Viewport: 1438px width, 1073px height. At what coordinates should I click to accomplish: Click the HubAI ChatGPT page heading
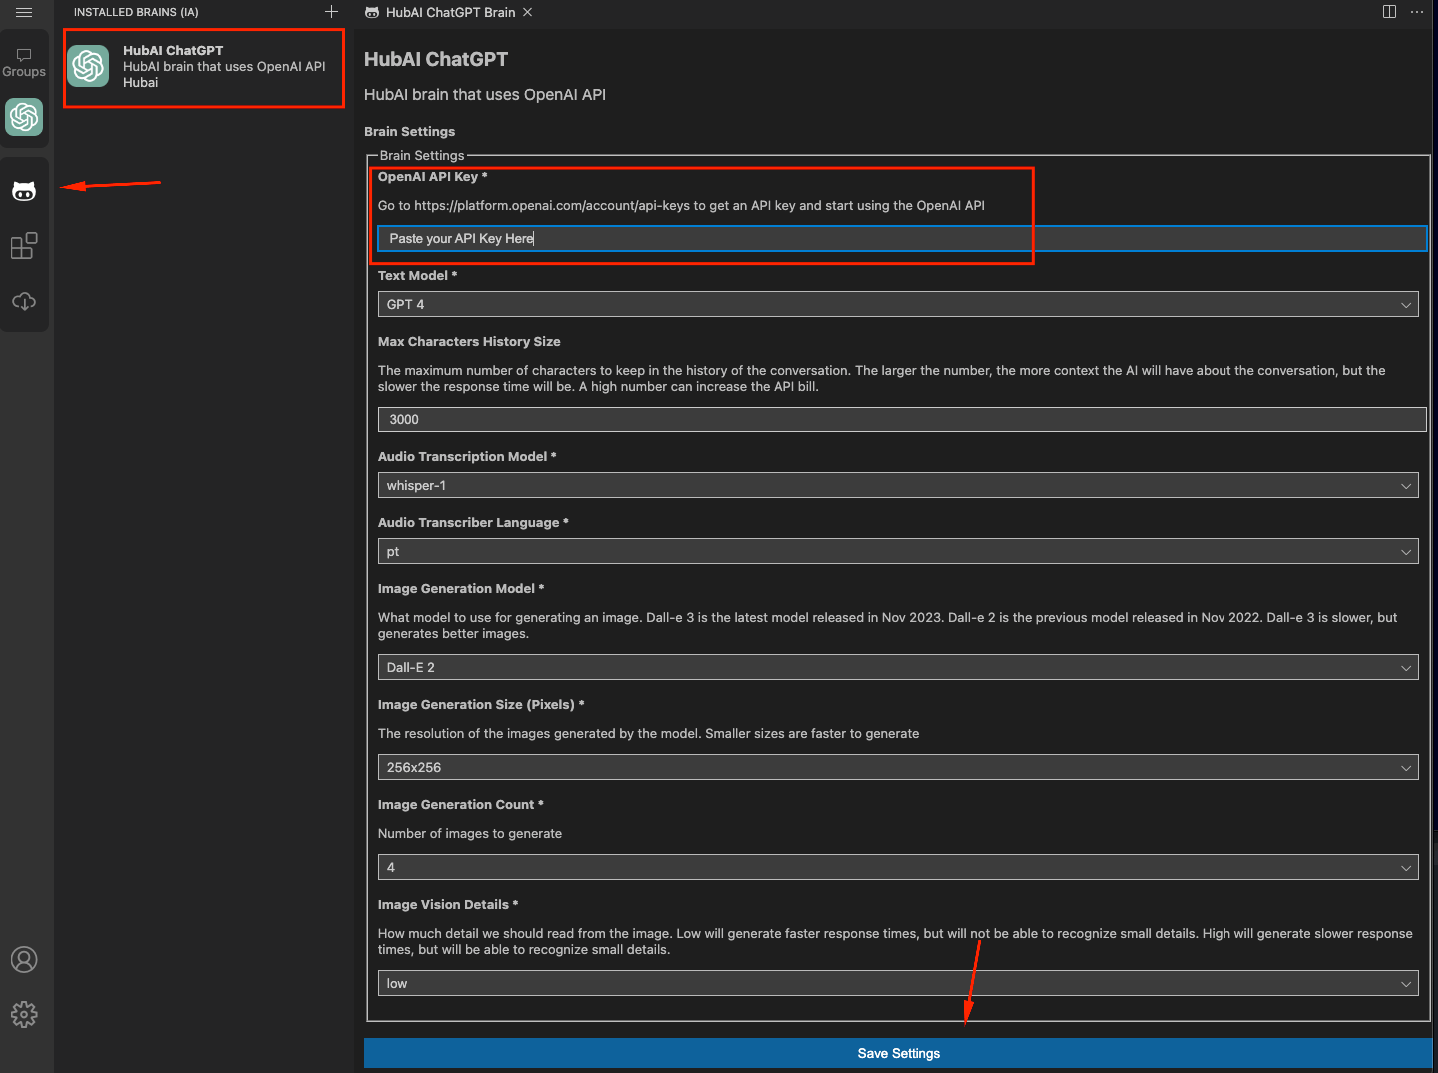pos(436,59)
